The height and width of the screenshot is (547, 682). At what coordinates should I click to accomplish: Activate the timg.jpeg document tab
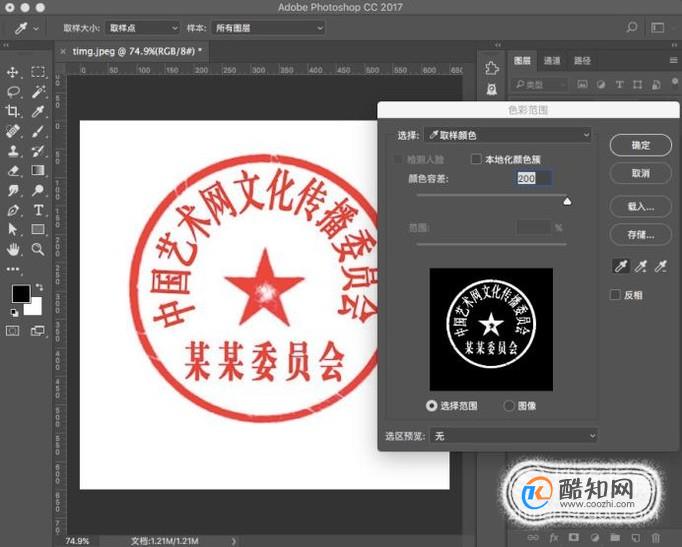[137, 51]
